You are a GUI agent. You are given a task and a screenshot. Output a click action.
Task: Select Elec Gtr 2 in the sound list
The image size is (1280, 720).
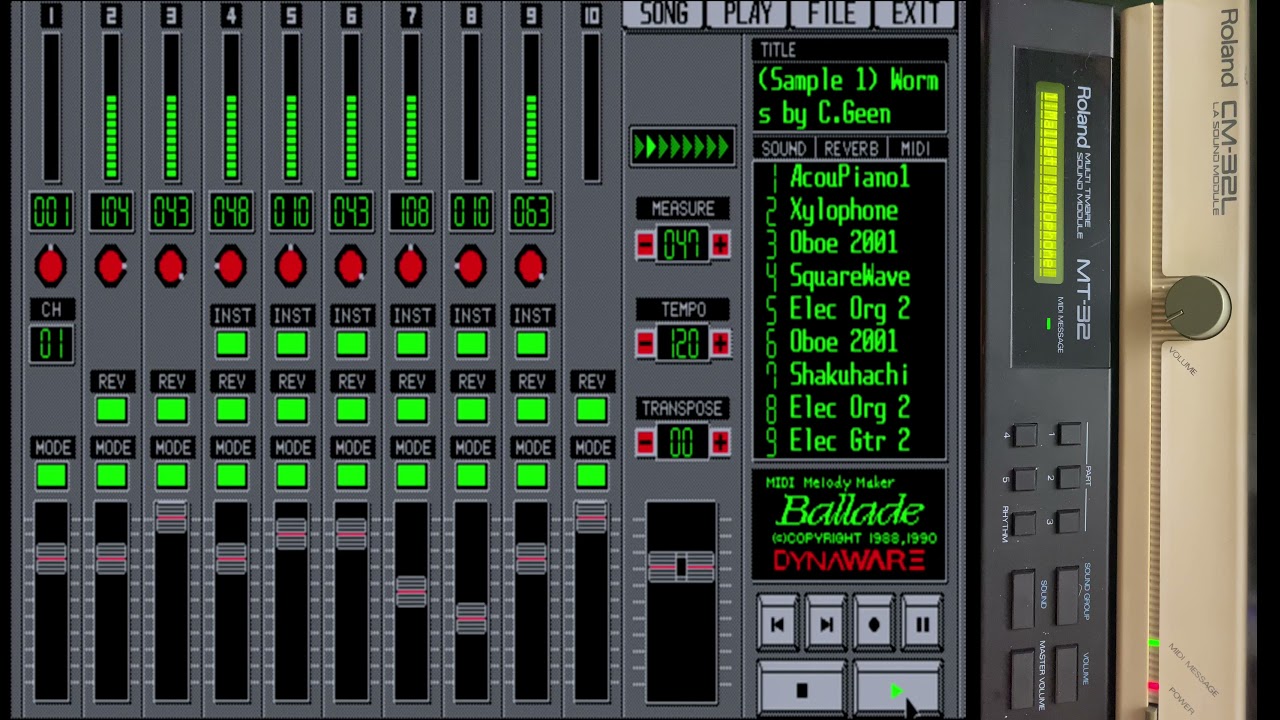(850, 441)
